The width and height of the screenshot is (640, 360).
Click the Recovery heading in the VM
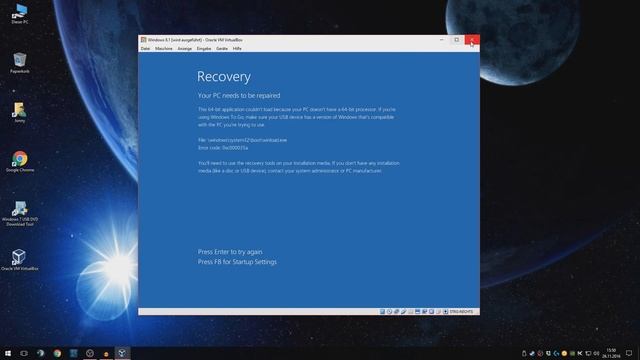pyautogui.click(x=224, y=76)
